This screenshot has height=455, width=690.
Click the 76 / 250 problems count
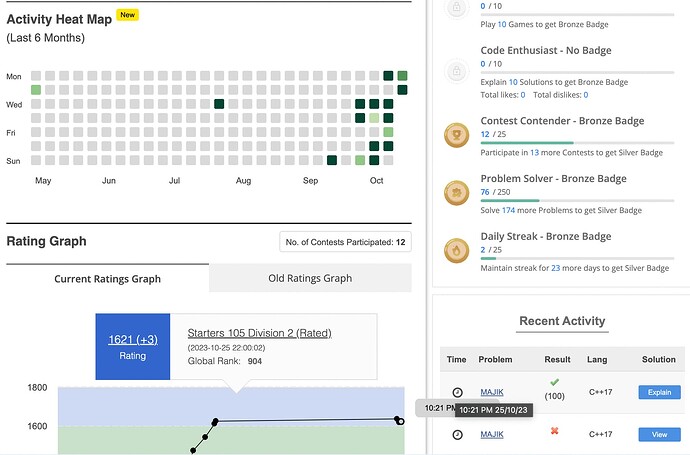click(495, 192)
